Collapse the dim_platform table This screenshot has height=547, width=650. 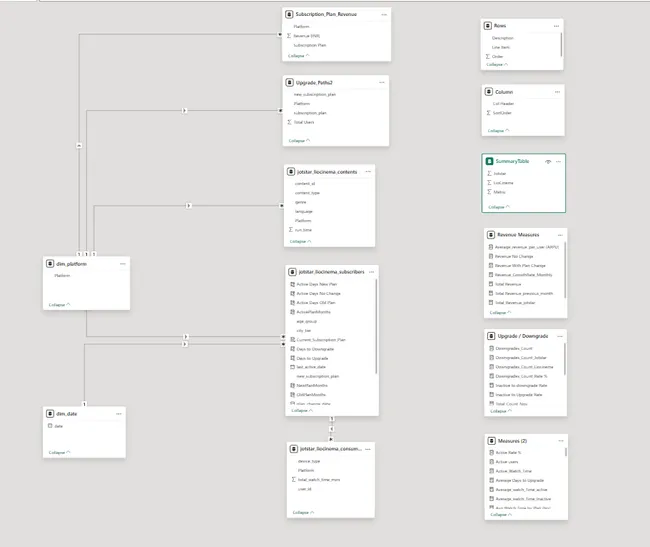pyautogui.click(x=59, y=305)
